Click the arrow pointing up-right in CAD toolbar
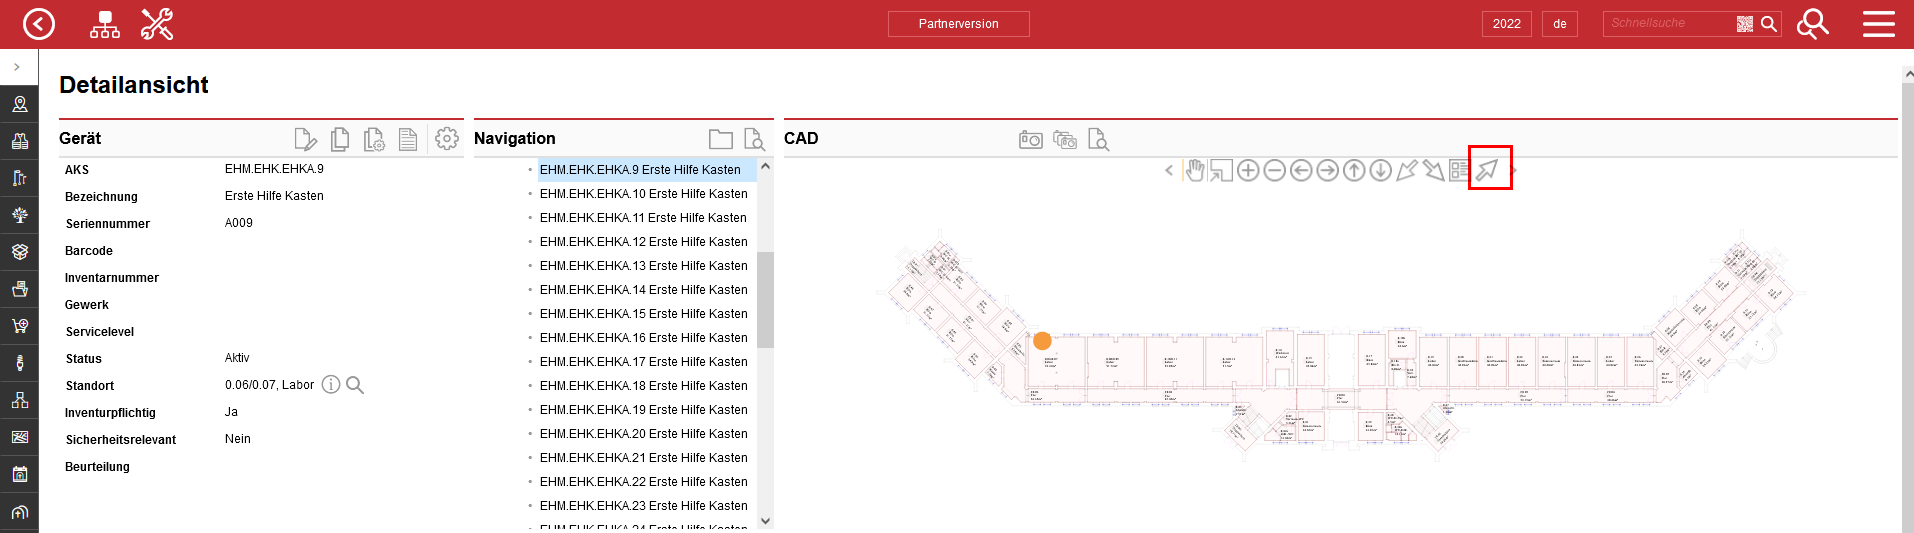This screenshot has height=533, width=1914. pos(1488,170)
